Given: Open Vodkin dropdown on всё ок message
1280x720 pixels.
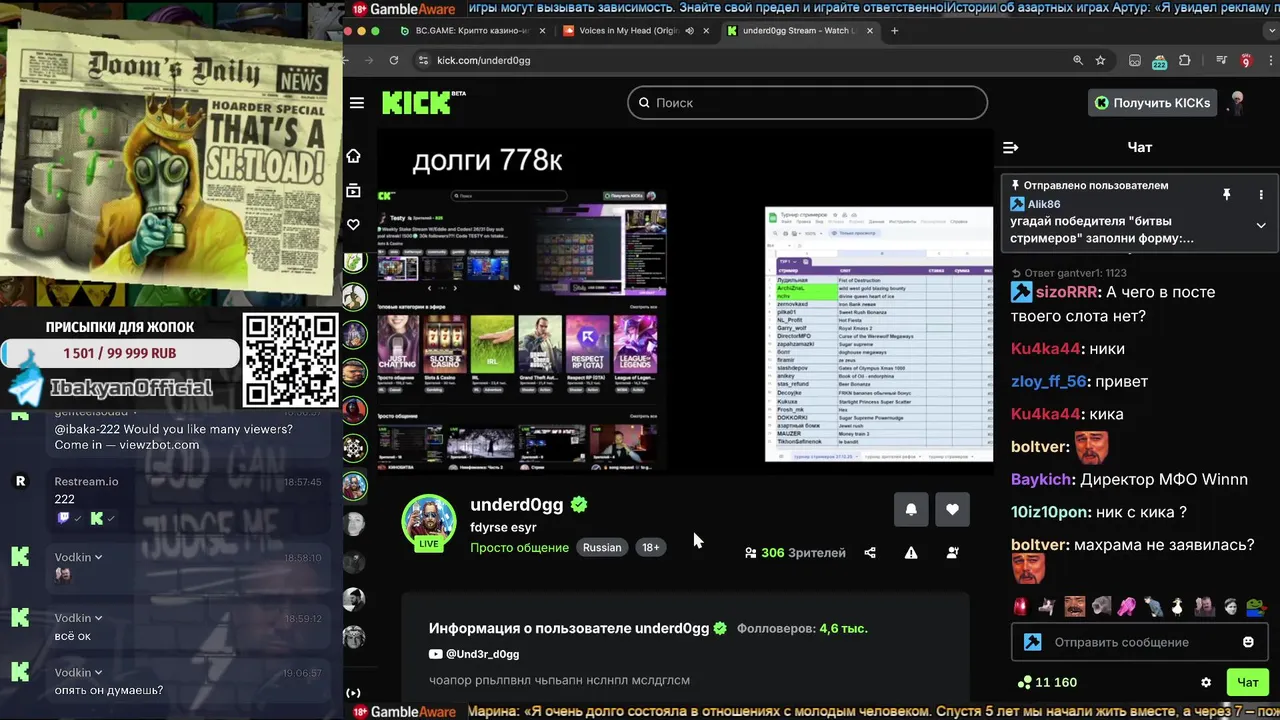Looking at the screenshot, I should [x=98, y=618].
